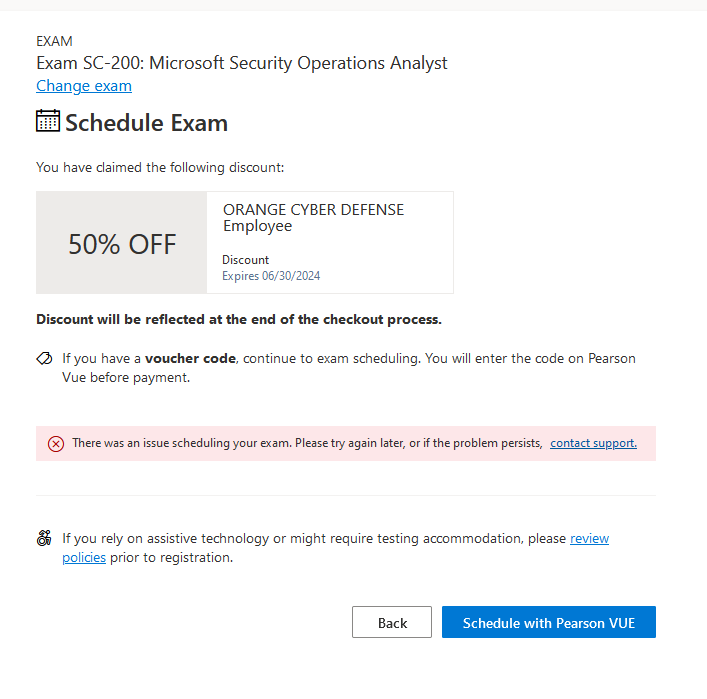Screen dimensions: 707x699
Task: Click the Exam SC-200 title text
Action: (242, 63)
